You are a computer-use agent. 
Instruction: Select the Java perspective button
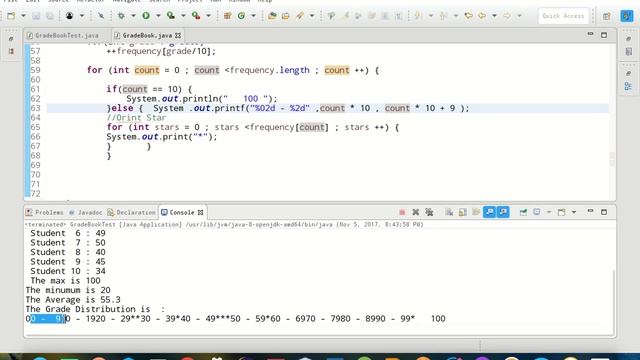pos(627,16)
